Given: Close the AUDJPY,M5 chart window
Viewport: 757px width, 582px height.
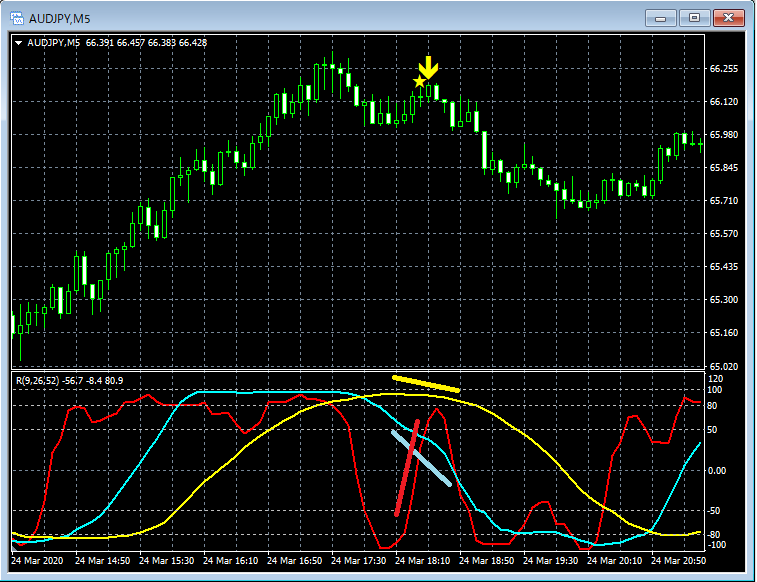Looking at the screenshot, I should 729,18.
